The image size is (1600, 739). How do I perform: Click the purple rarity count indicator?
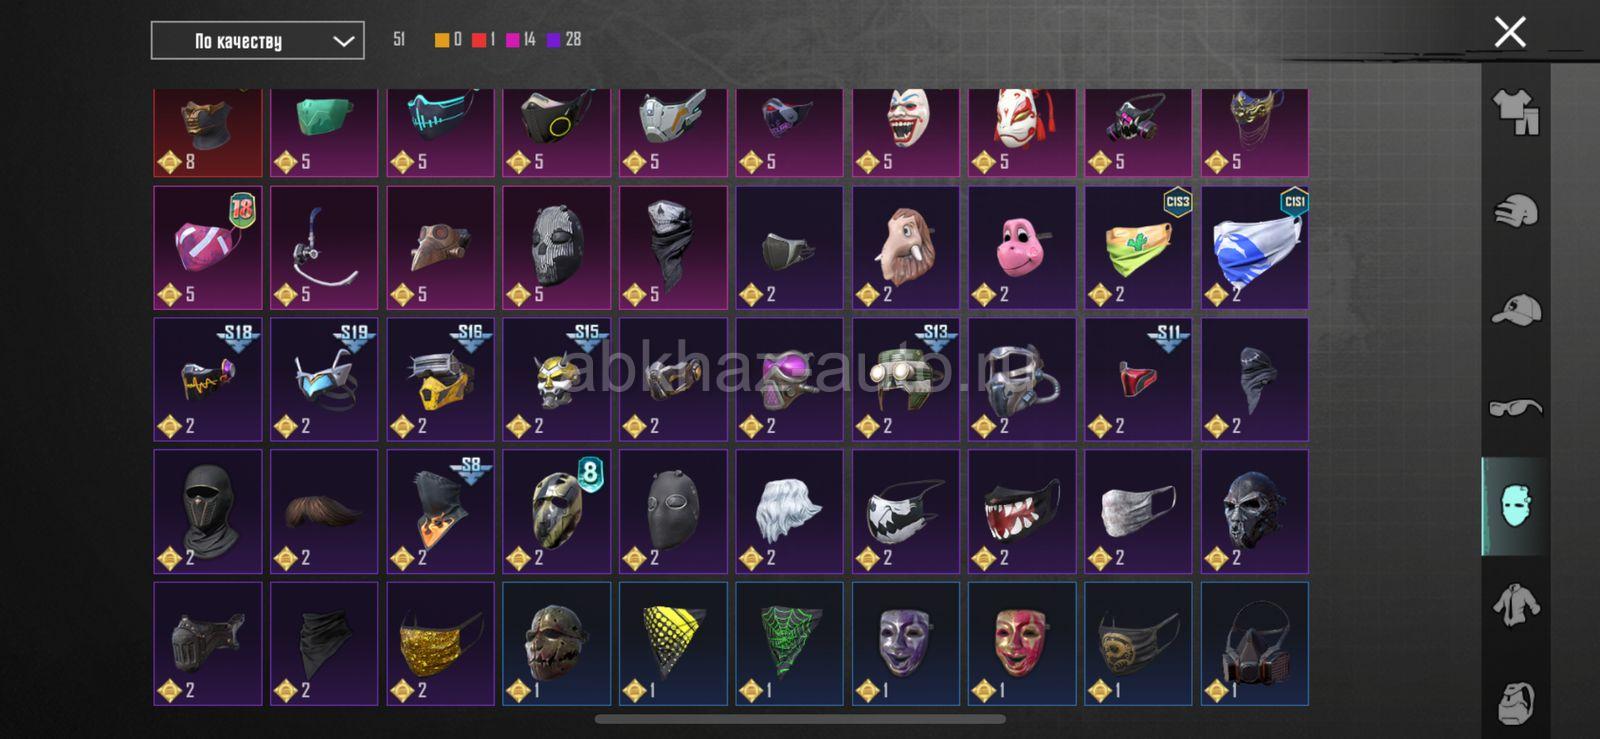[x=564, y=40]
